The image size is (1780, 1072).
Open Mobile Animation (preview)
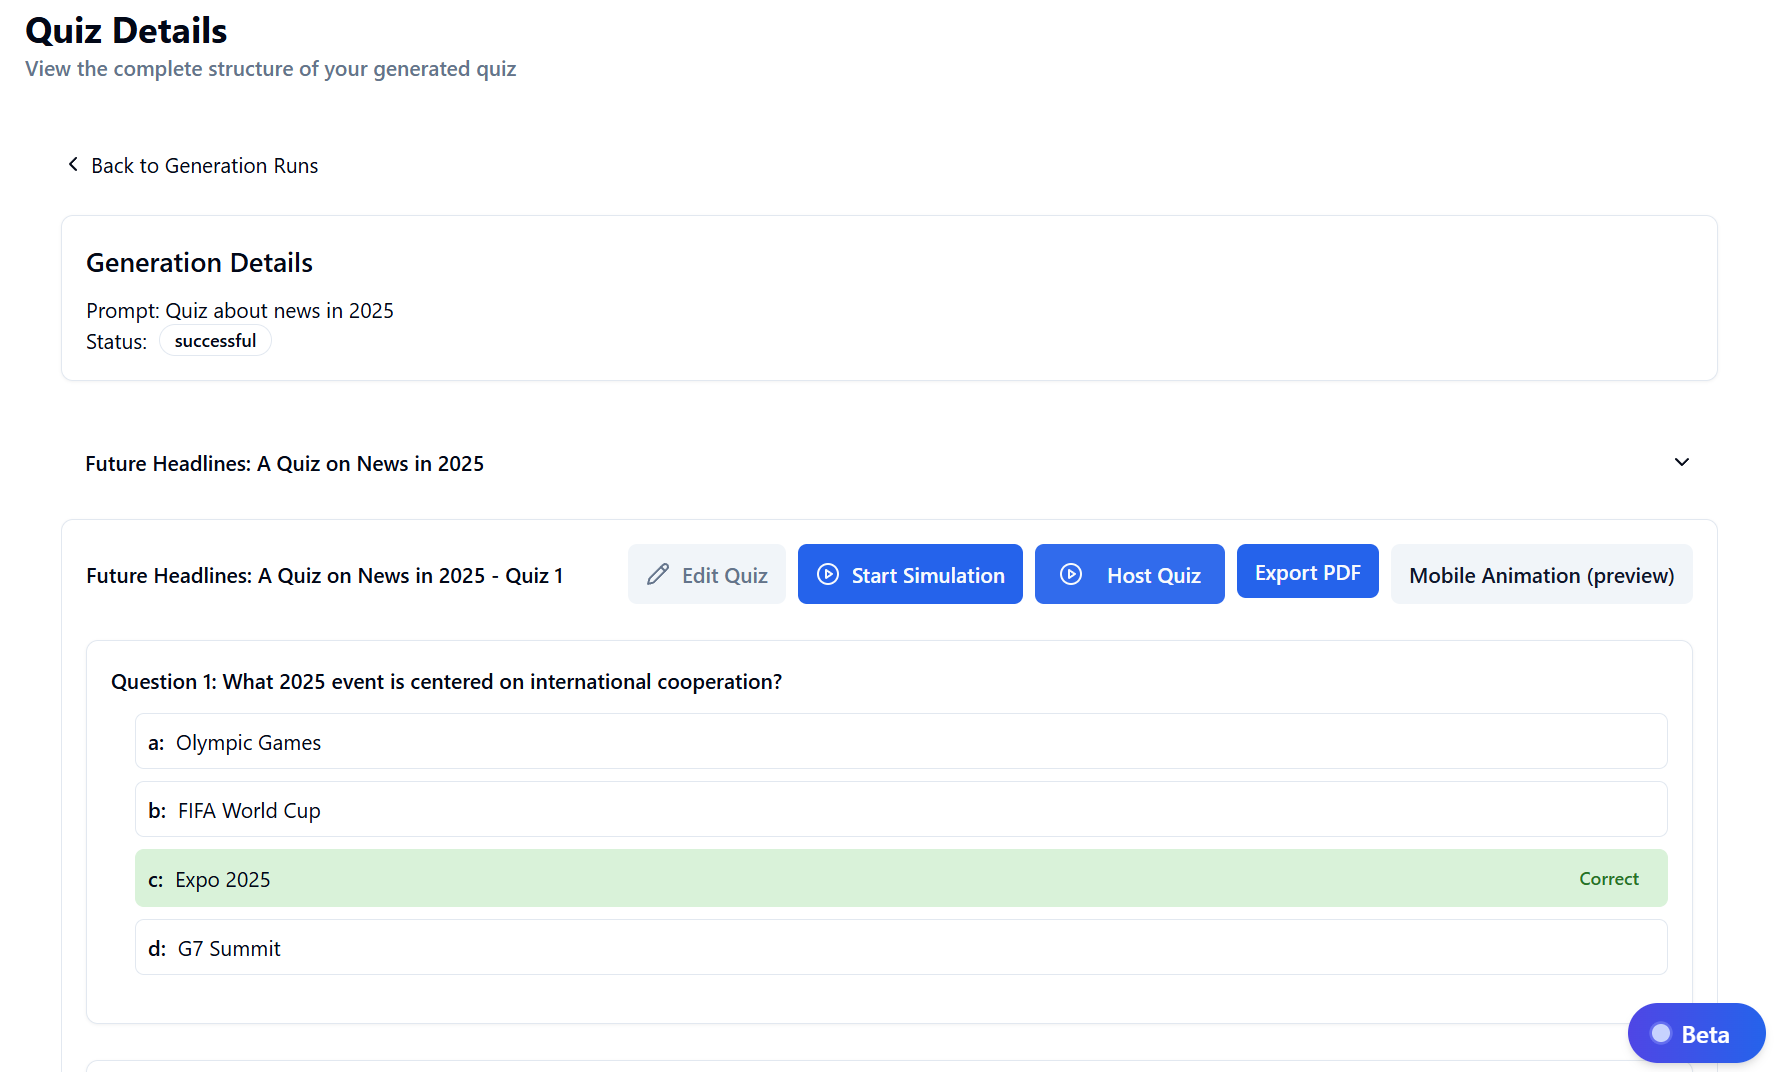tap(1542, 574)
